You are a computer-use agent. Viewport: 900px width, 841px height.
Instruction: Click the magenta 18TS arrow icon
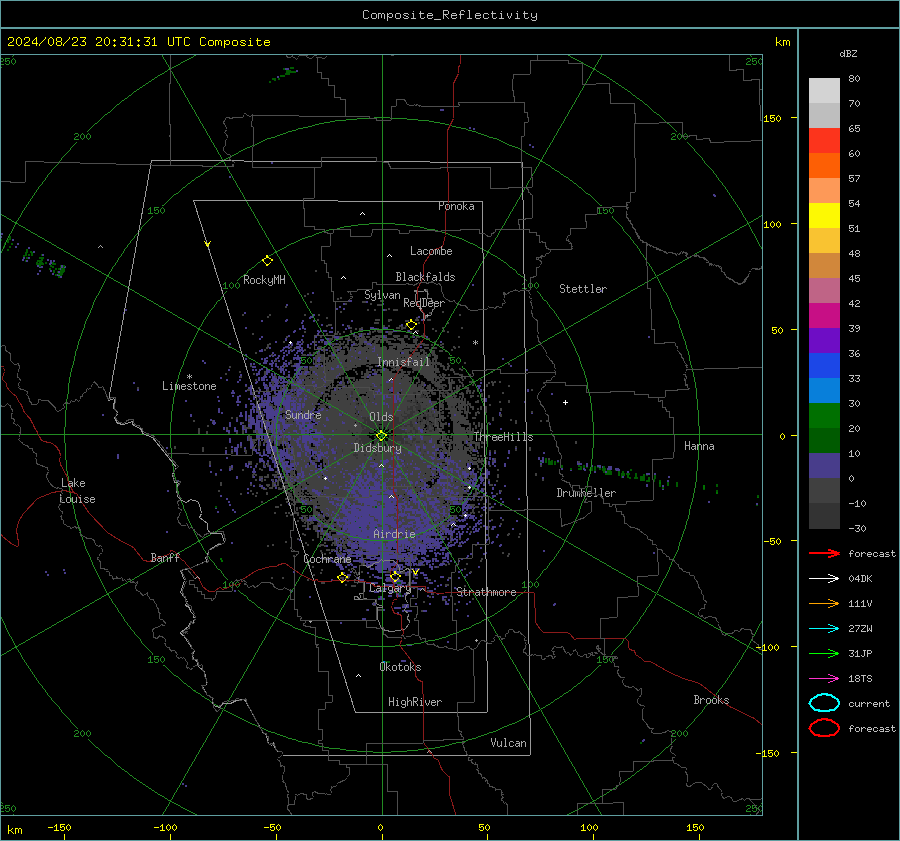click(x=824, y=679)
